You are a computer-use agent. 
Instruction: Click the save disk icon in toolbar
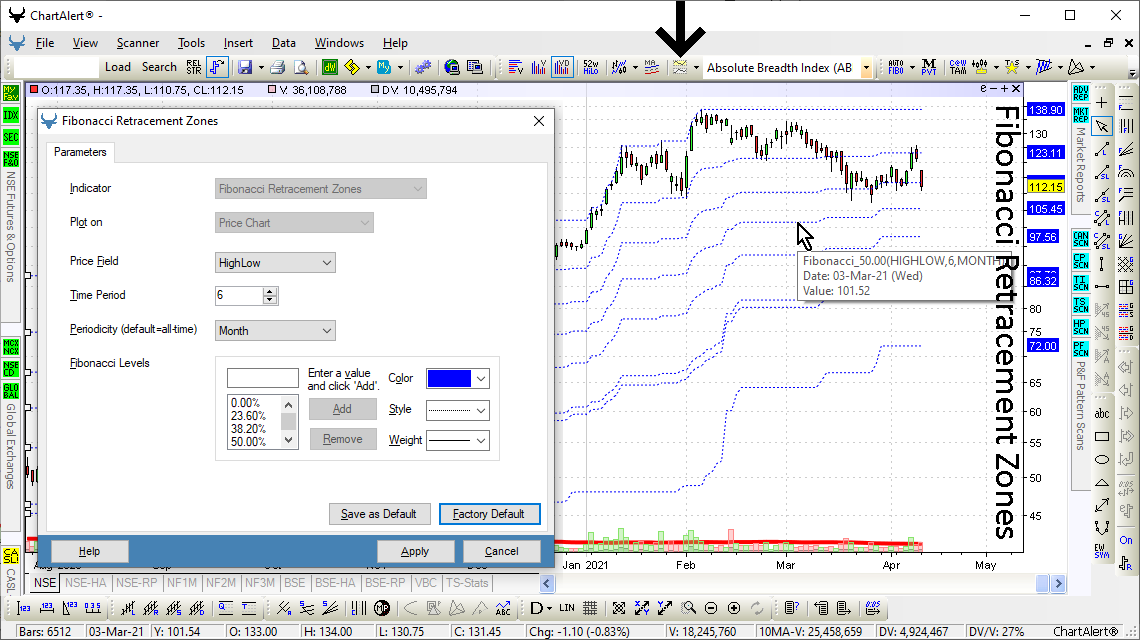coord(245,68)
